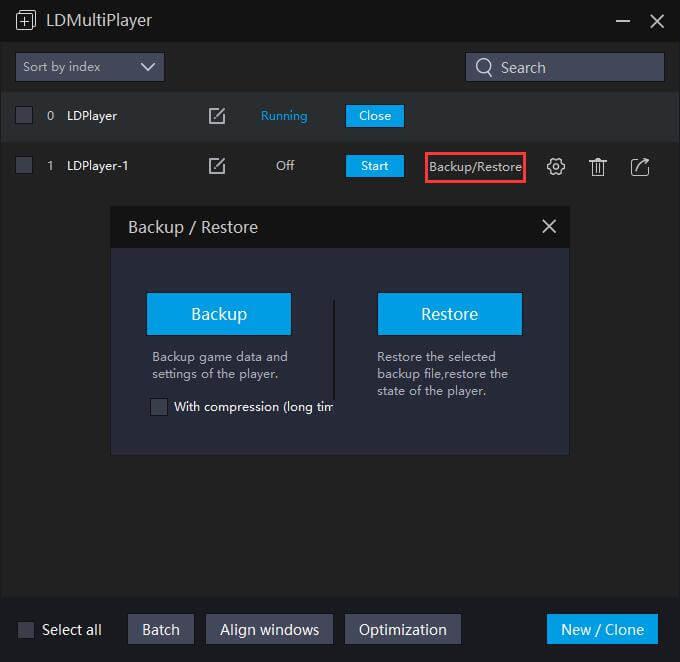Image resolution: width=680 pixels, height=662 pixels.
Task: Open the Sort by index dropdown
Action: [x=90, y=67]
